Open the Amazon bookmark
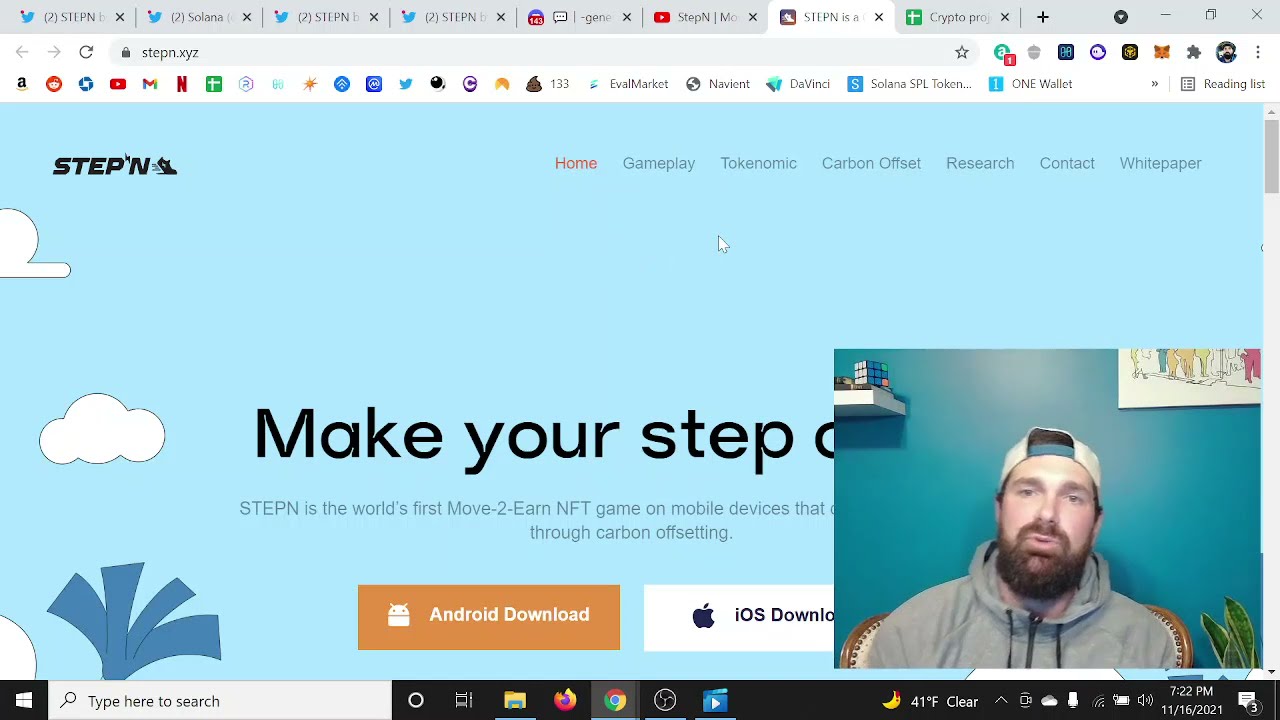Viewport: 1280px width, 720px height. point(22,84)
